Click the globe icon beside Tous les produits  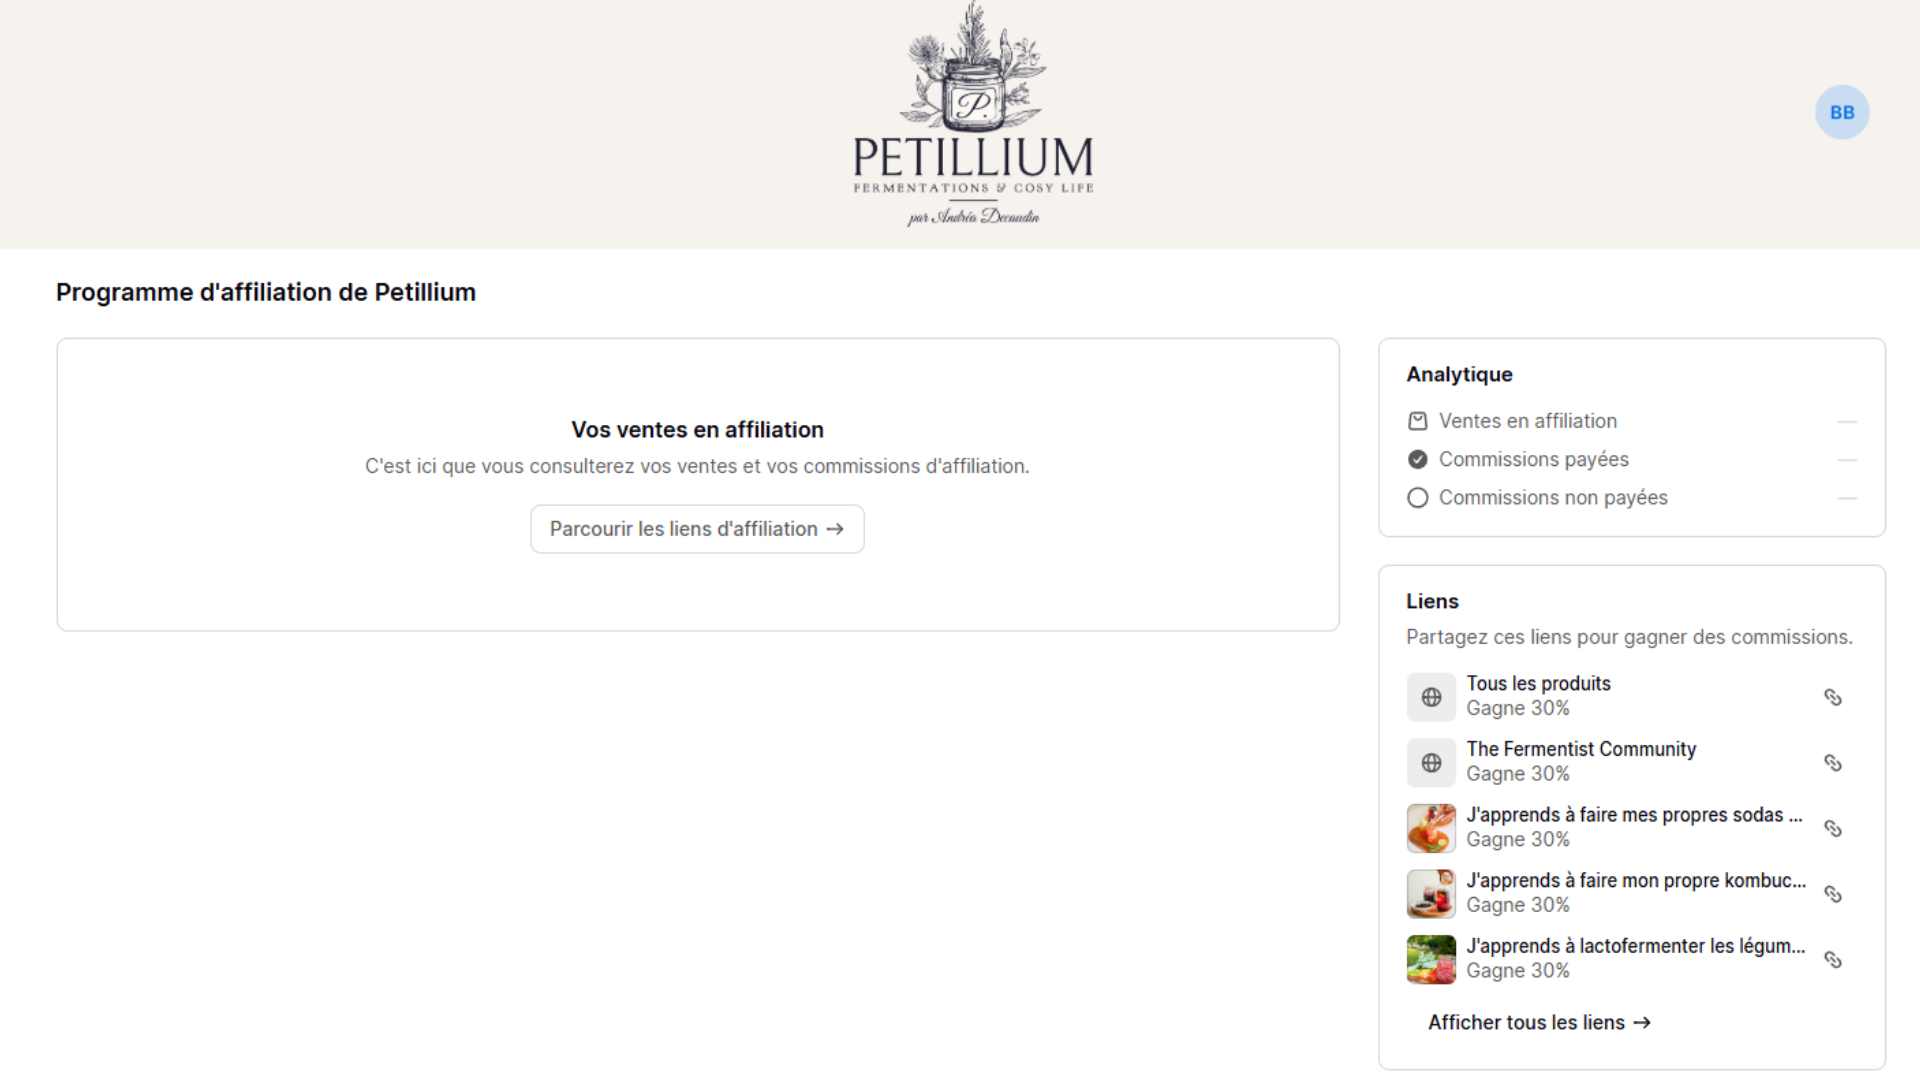pyautogui.click(x=1431, y=697)
